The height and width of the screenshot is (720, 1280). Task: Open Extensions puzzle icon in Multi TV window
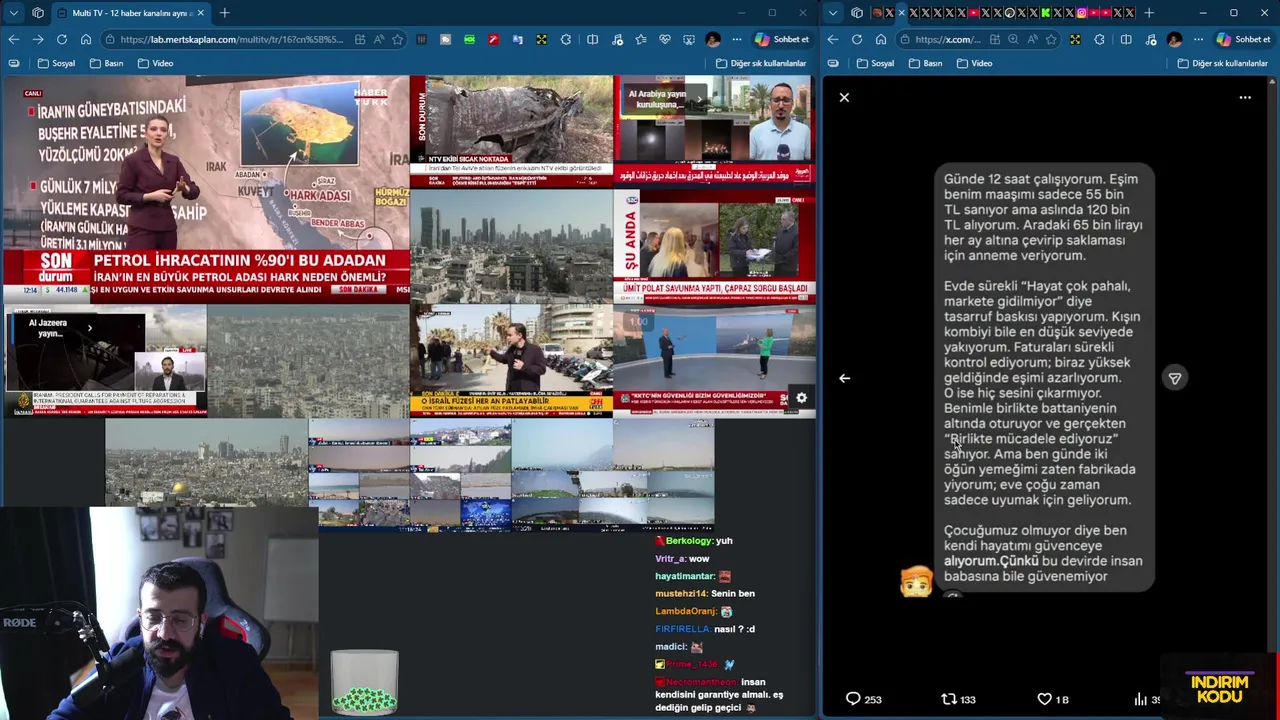coord(566,39)
